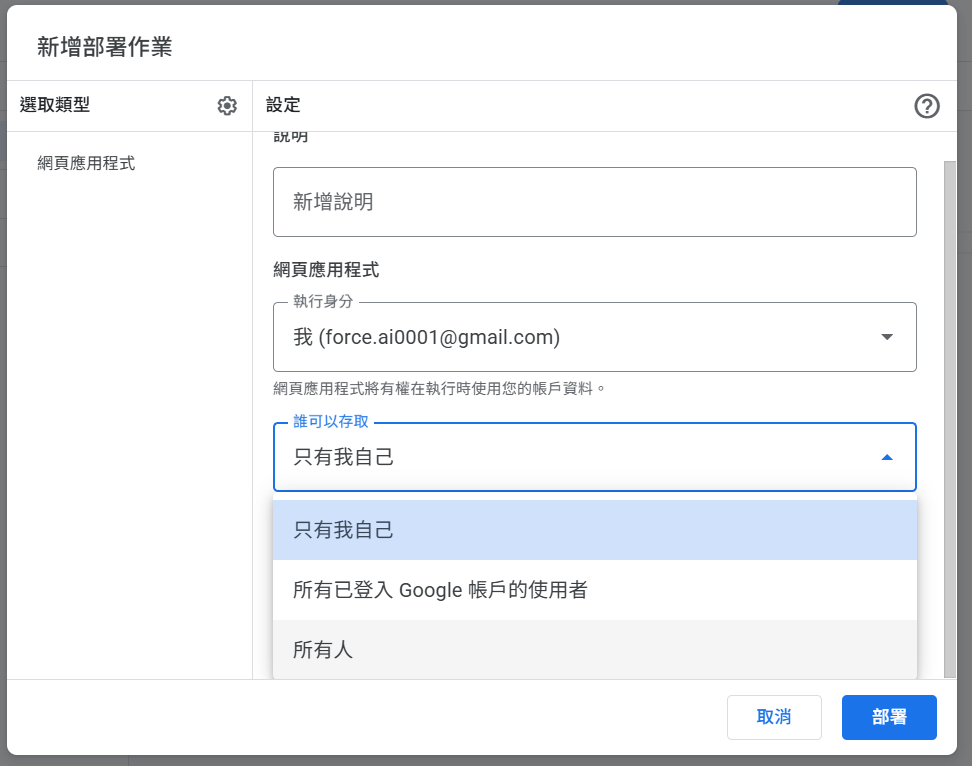Click the 取消 button
This screenshot has width=972, height=766.
click(x=774, y=717)
